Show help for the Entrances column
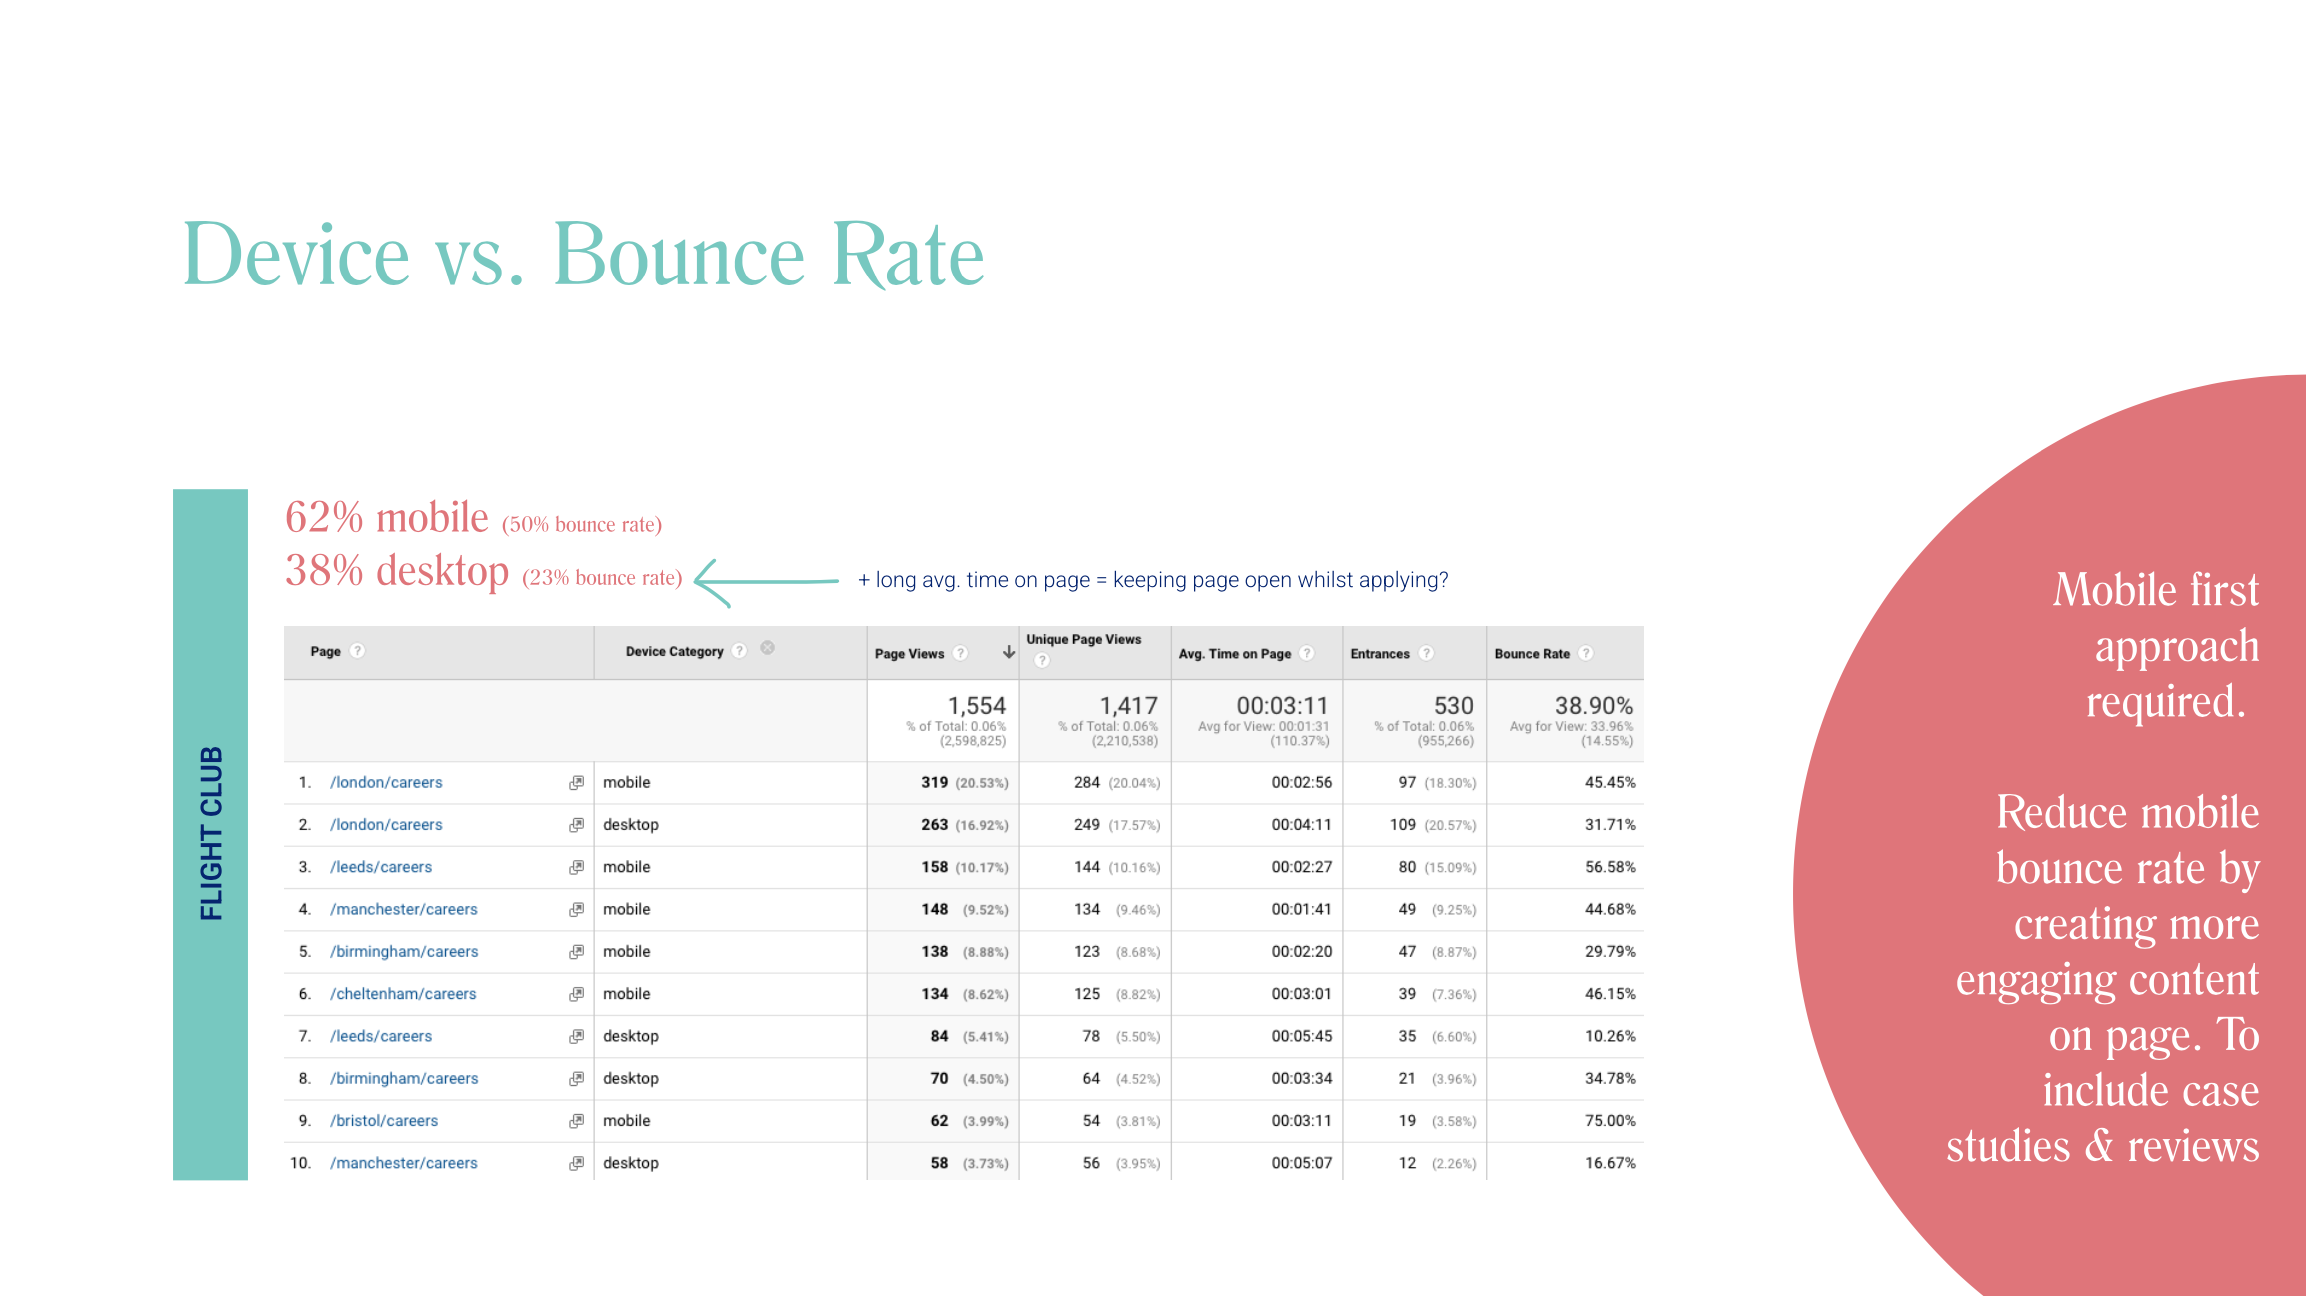 pyautogui.click(x=1426, y=653)
